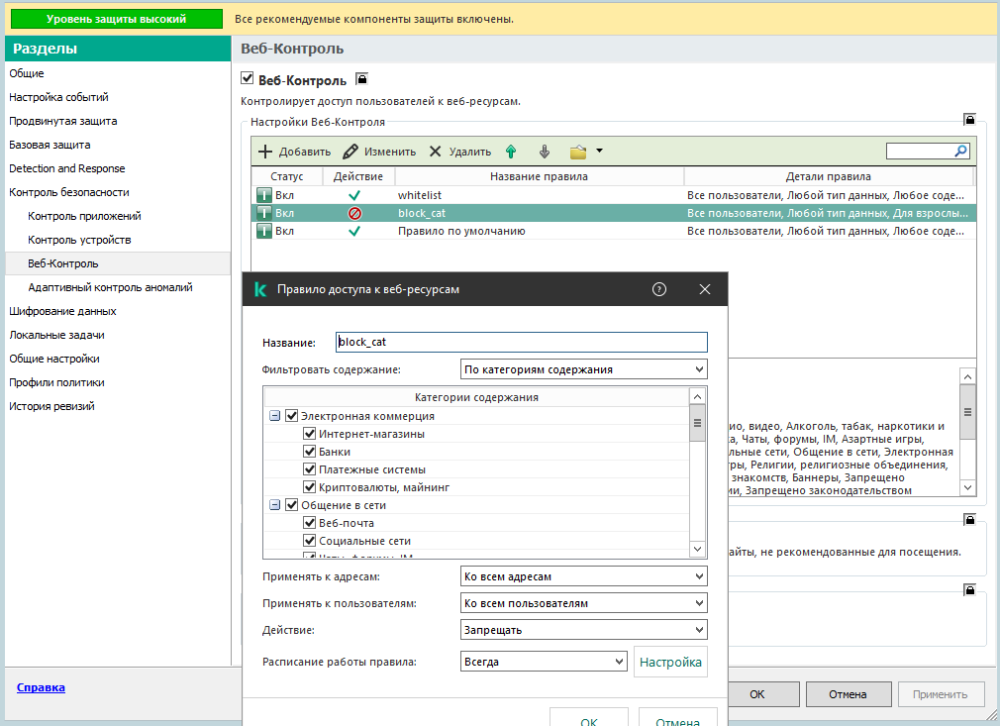Open the Фильтровать содержание dropdown
Screen dimensions: 1000x726
click(584, 370)
